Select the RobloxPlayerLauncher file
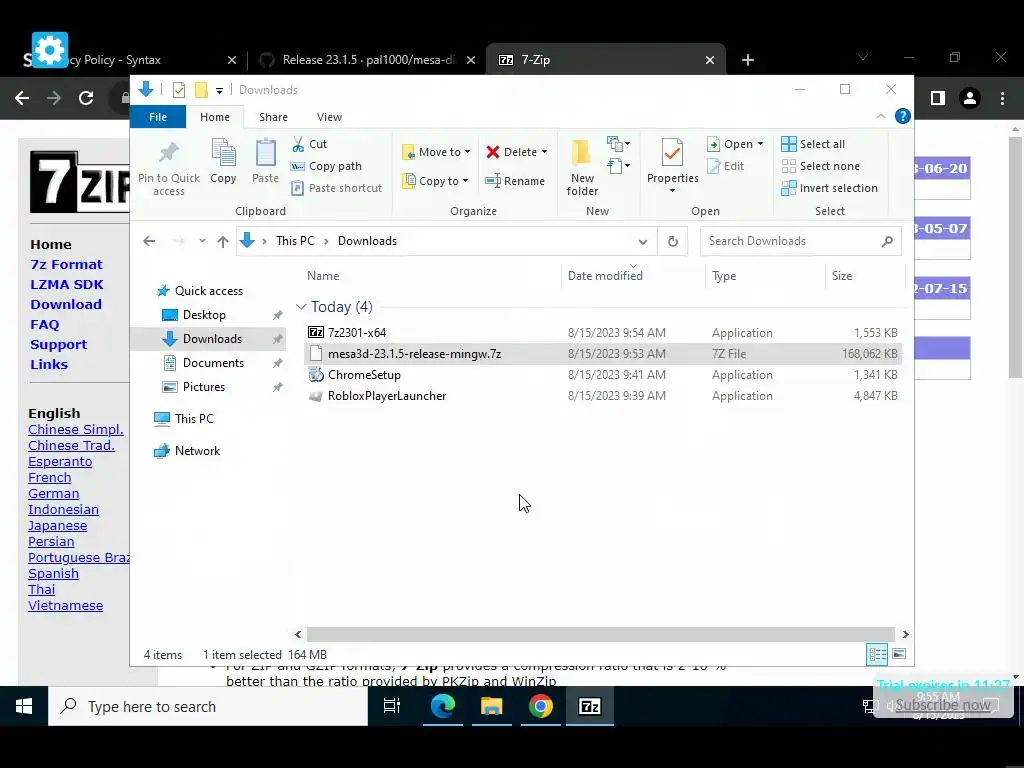 pos(602,396)
